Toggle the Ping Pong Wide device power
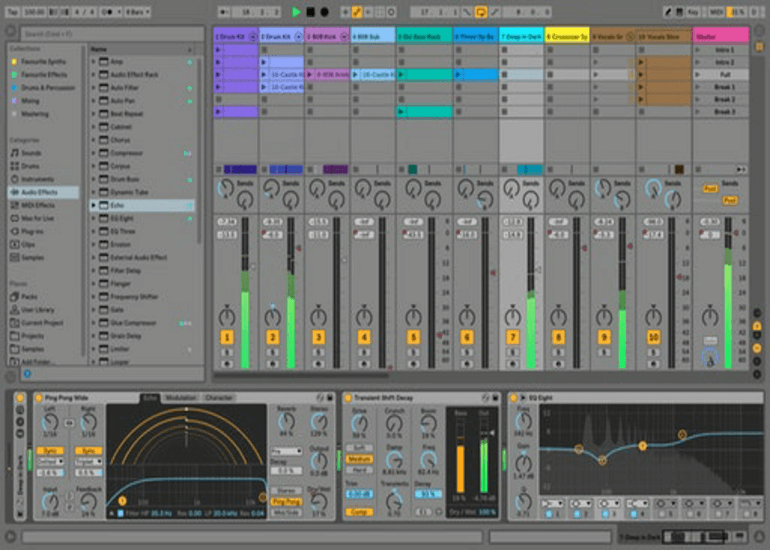The height and width of the screenshot is (550, 770). pos(38,398)
